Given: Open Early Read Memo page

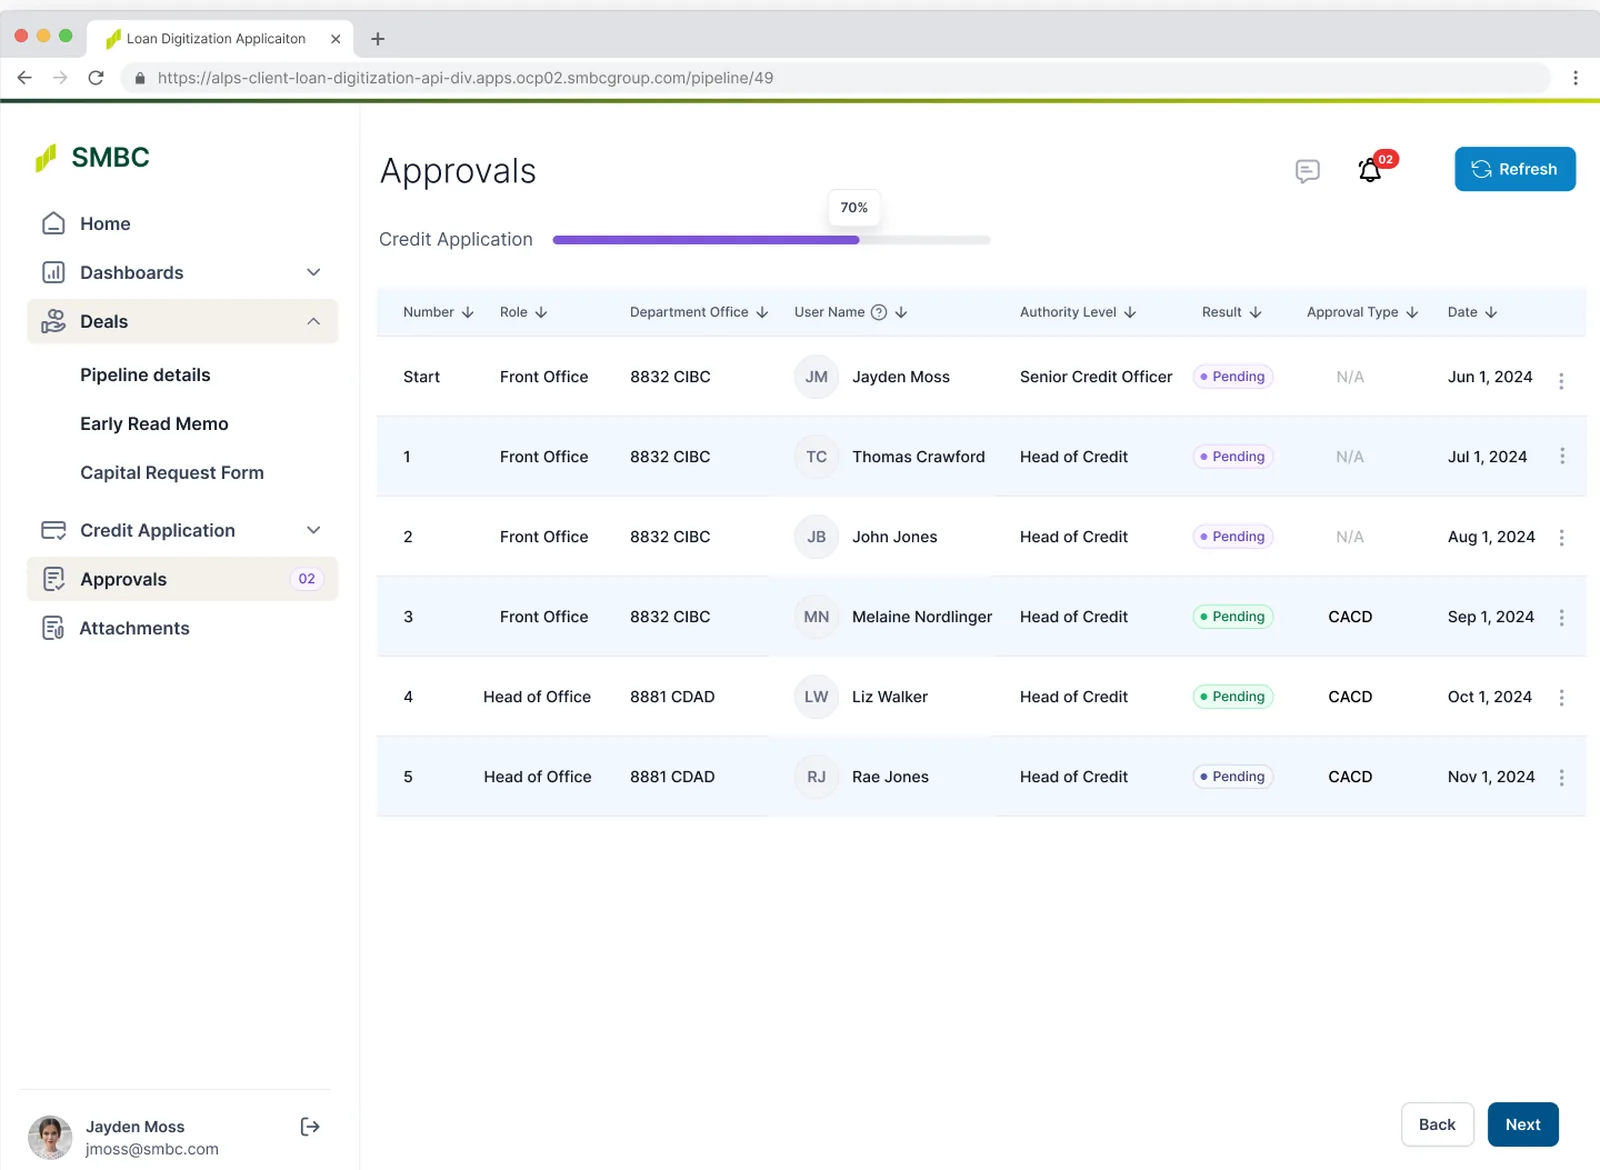Looking at the screenshot, I should point(154,424).
